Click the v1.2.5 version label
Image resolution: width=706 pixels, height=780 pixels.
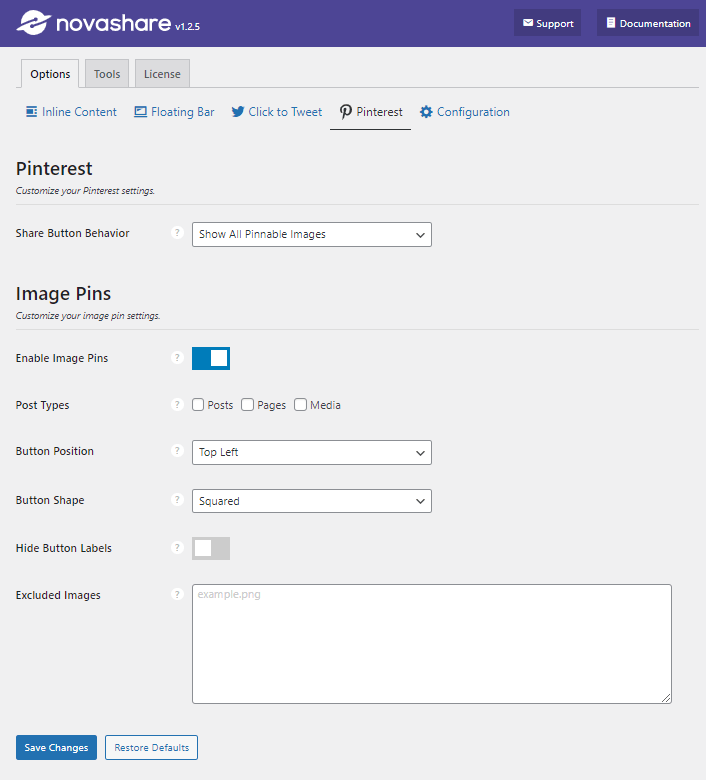click(x=187, y=26)
